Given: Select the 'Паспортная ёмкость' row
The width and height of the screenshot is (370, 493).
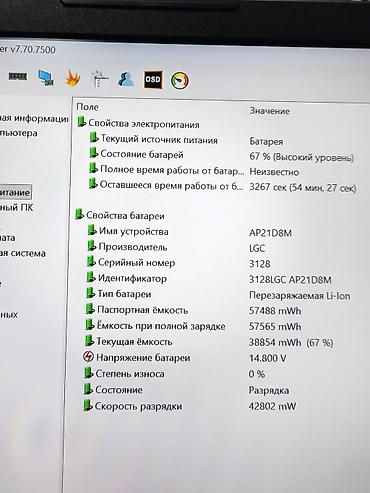Looking at the screenshot, I should tap(193, 310).
